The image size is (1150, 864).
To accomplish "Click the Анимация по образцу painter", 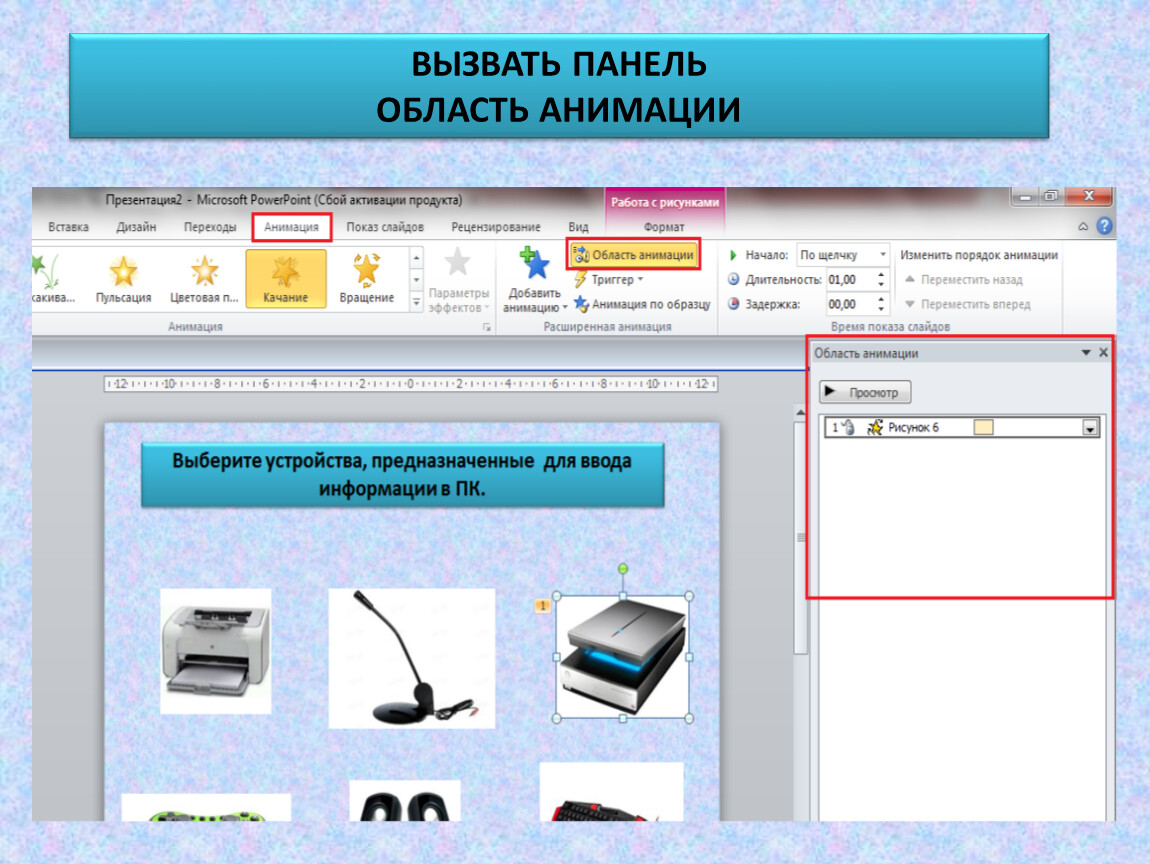I will 642,305.
